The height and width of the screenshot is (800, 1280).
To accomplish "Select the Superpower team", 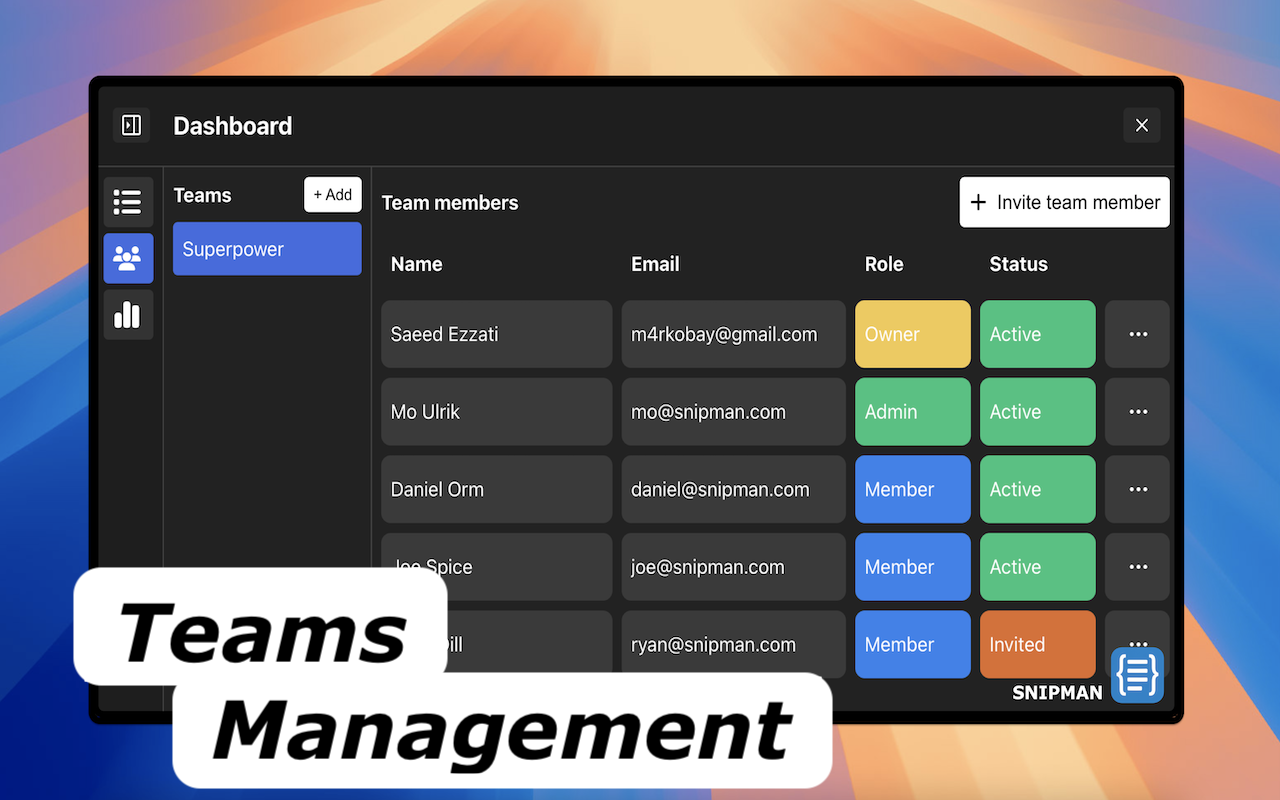I will click(x=267, y=249).
